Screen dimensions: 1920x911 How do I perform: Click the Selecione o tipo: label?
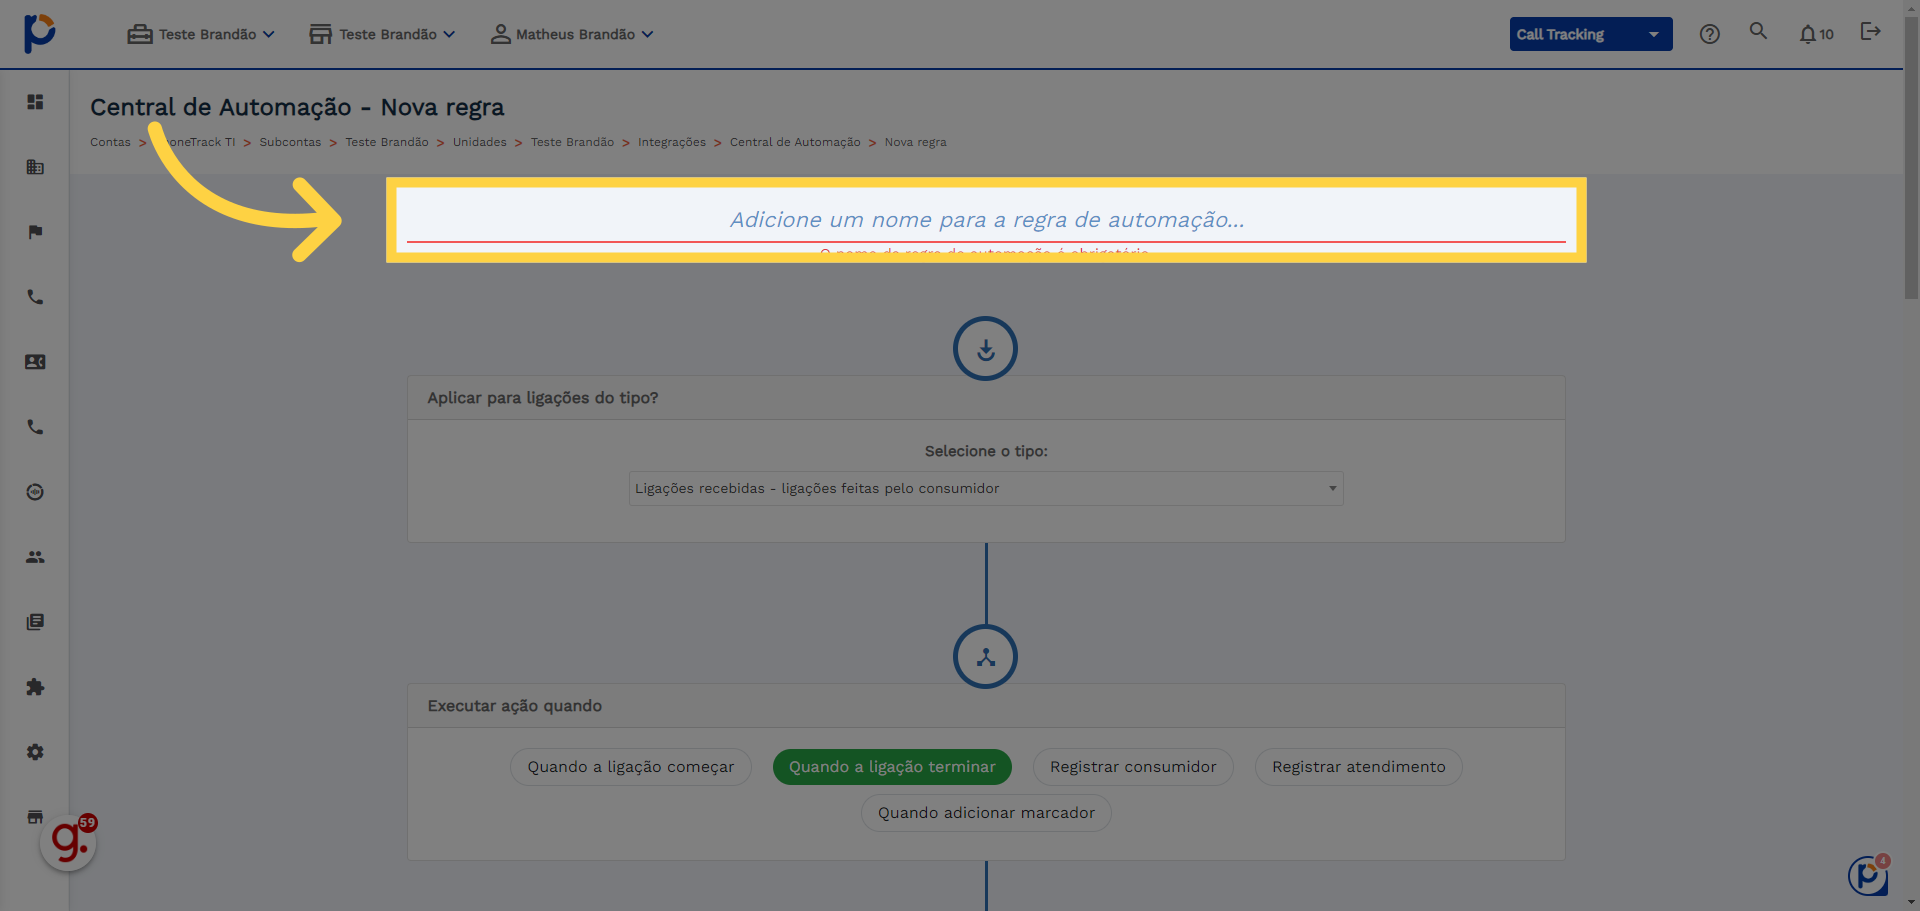(x=986, y=451)
